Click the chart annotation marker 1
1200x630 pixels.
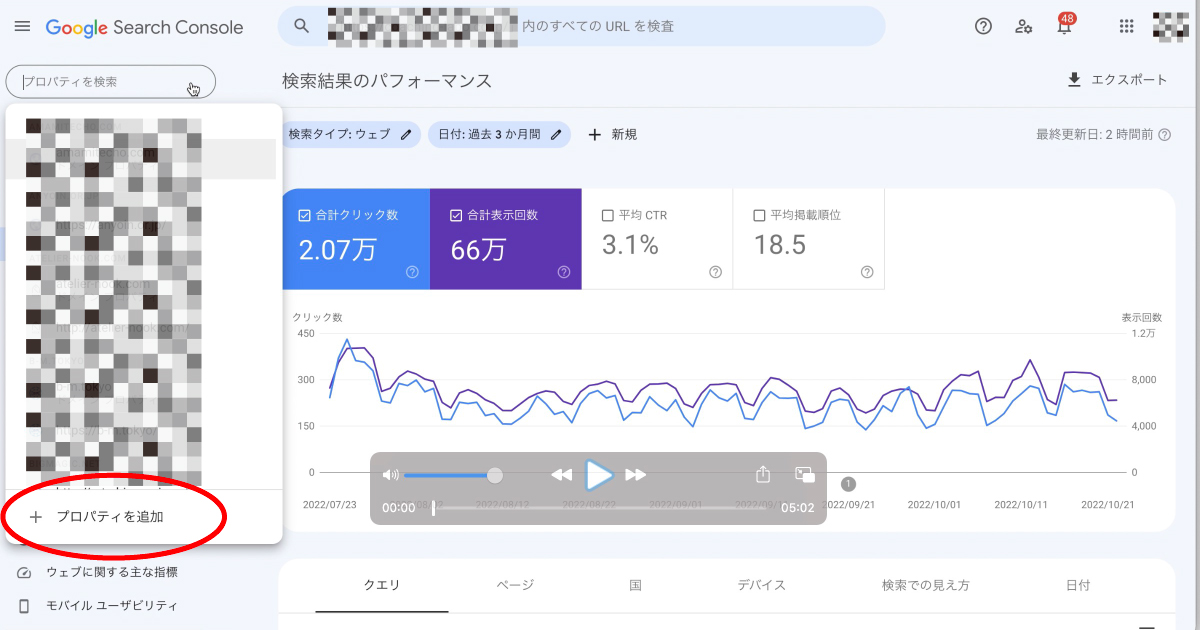[x=848, y=484]
